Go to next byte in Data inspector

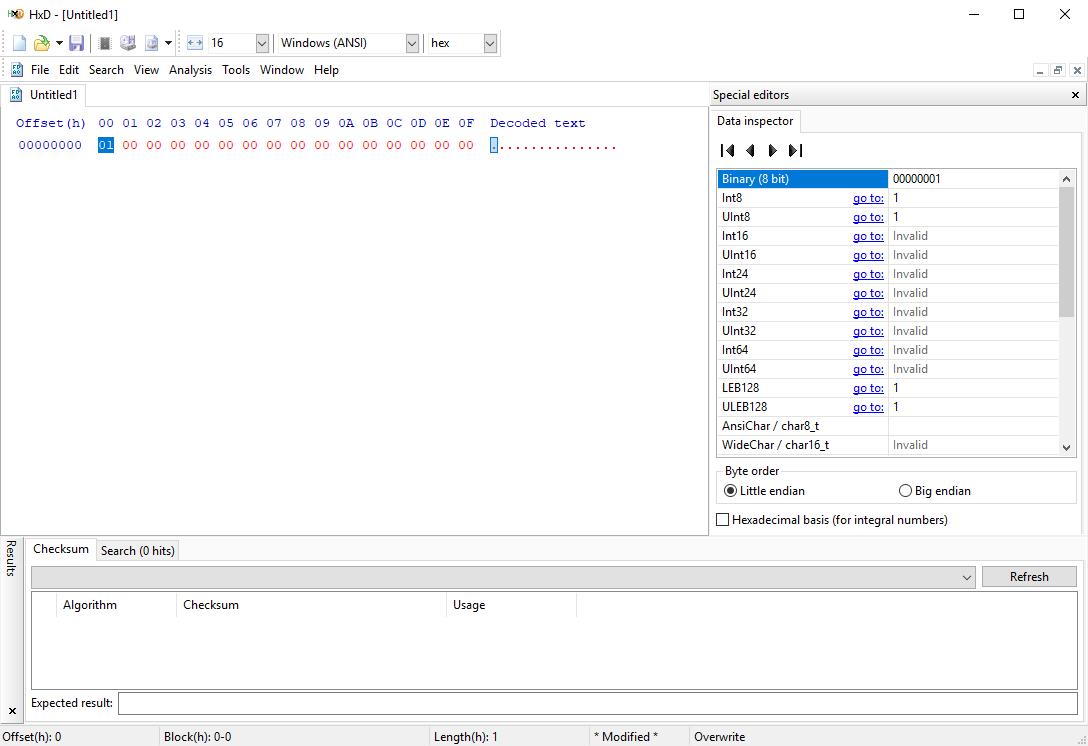772,151
